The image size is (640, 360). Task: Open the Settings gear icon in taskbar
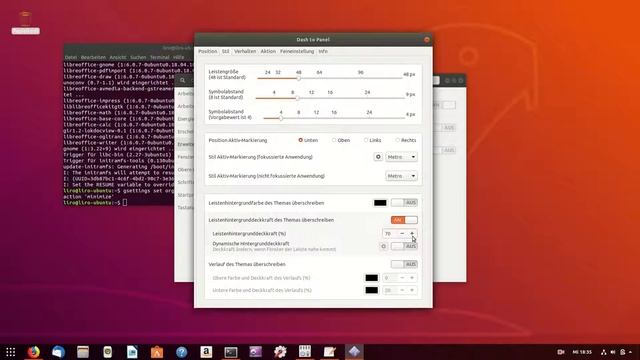(280, 351)
